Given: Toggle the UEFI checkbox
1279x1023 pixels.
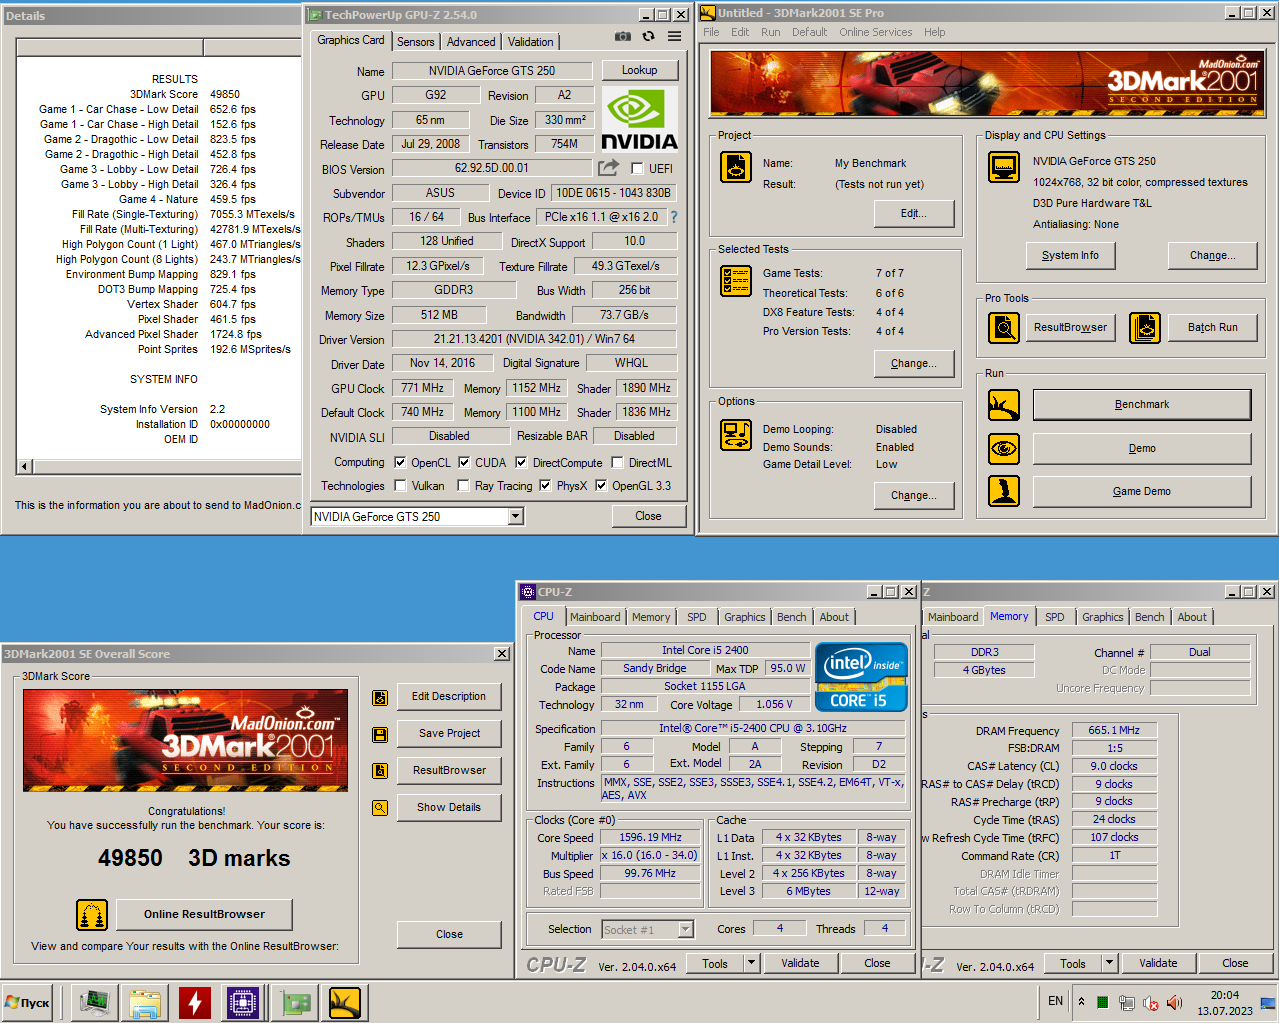Looking at the screenshot, I should click(637, 169).
